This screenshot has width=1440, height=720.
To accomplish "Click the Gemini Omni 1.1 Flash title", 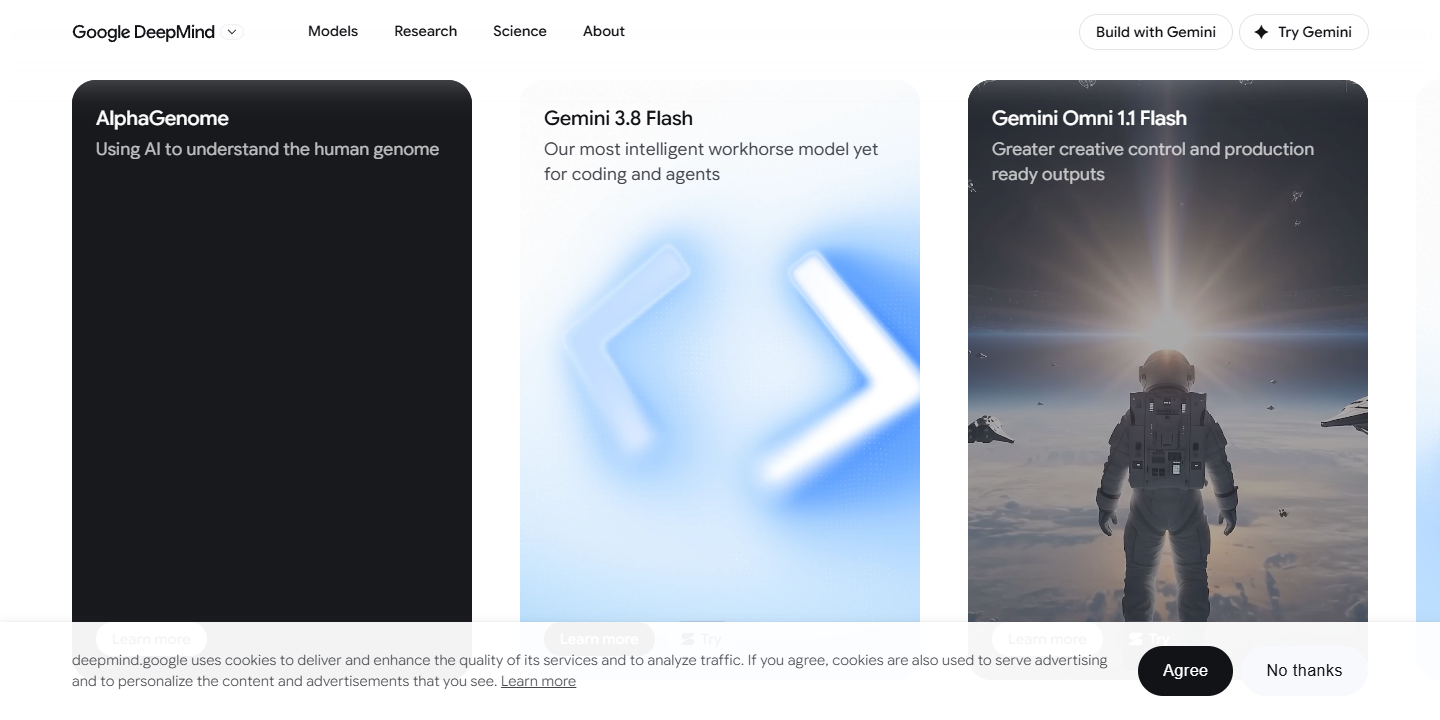I will tap(1089, 118).
